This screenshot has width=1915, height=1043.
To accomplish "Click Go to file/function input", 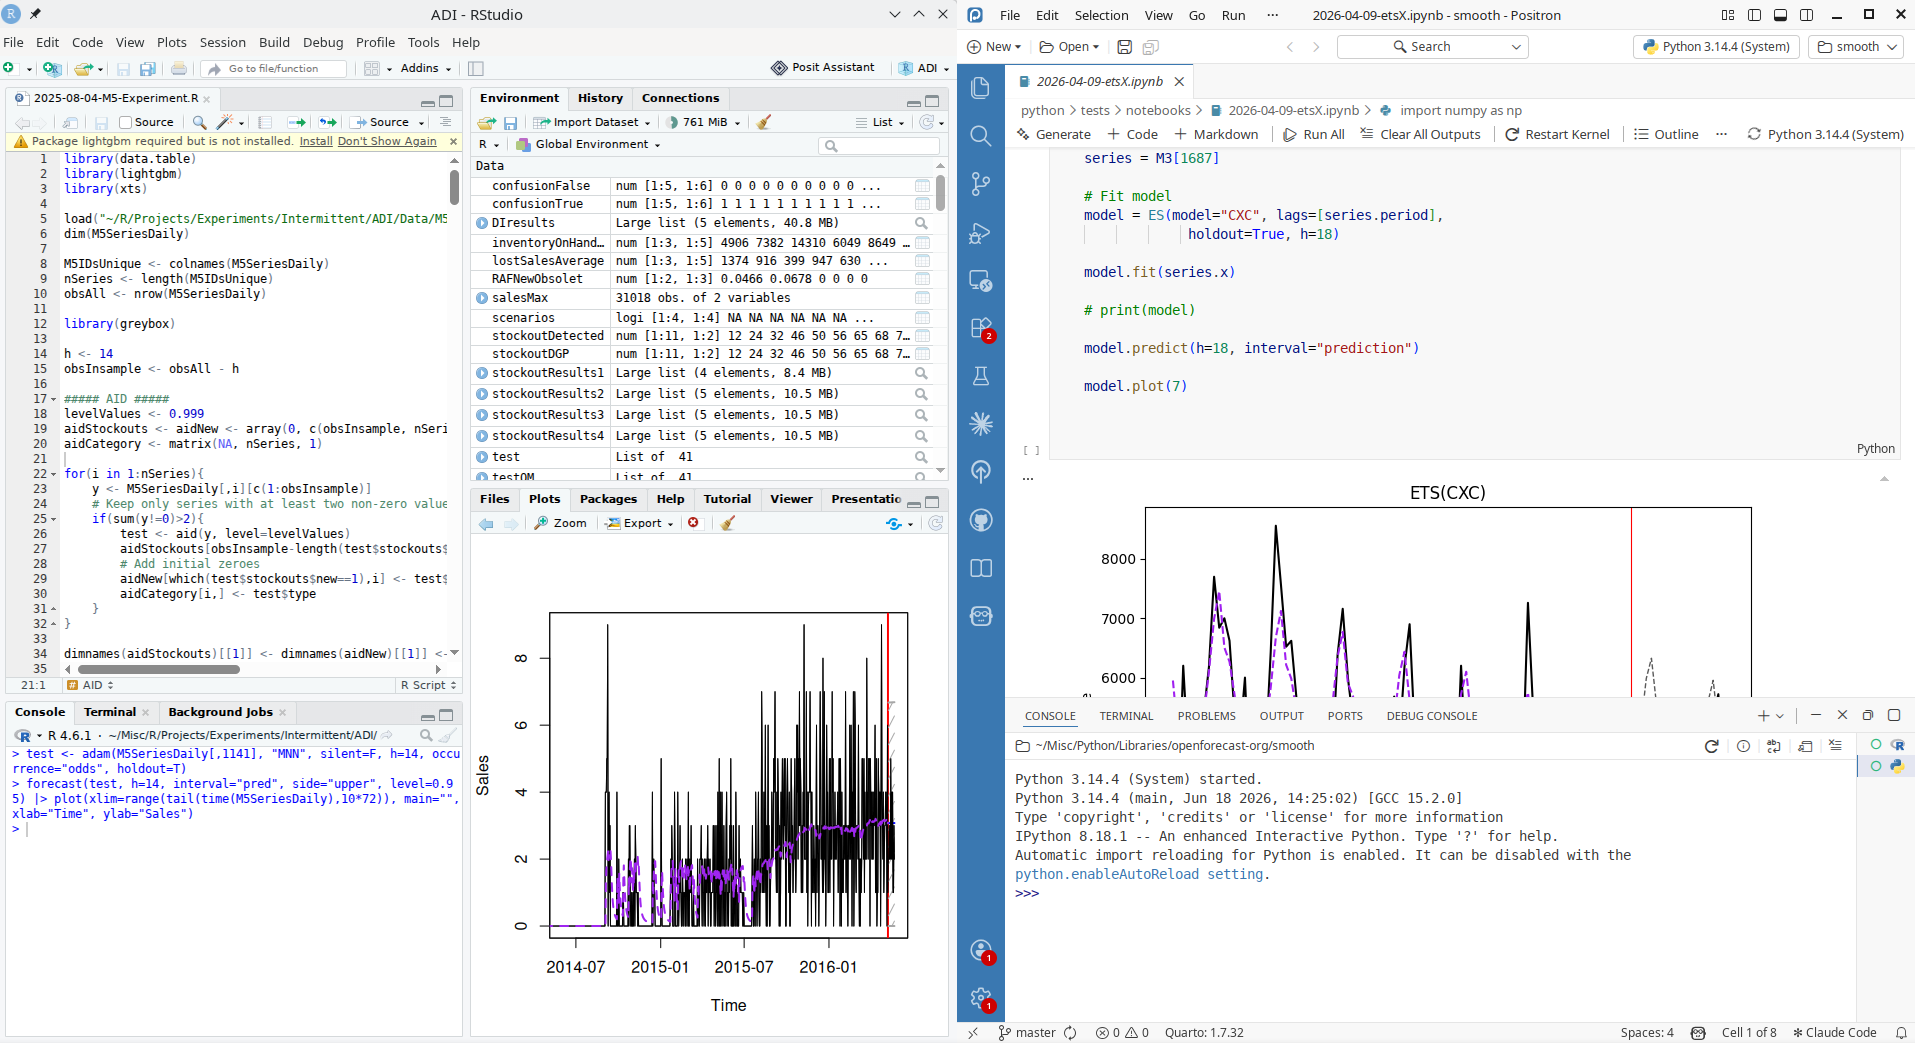I will (274, 68).
